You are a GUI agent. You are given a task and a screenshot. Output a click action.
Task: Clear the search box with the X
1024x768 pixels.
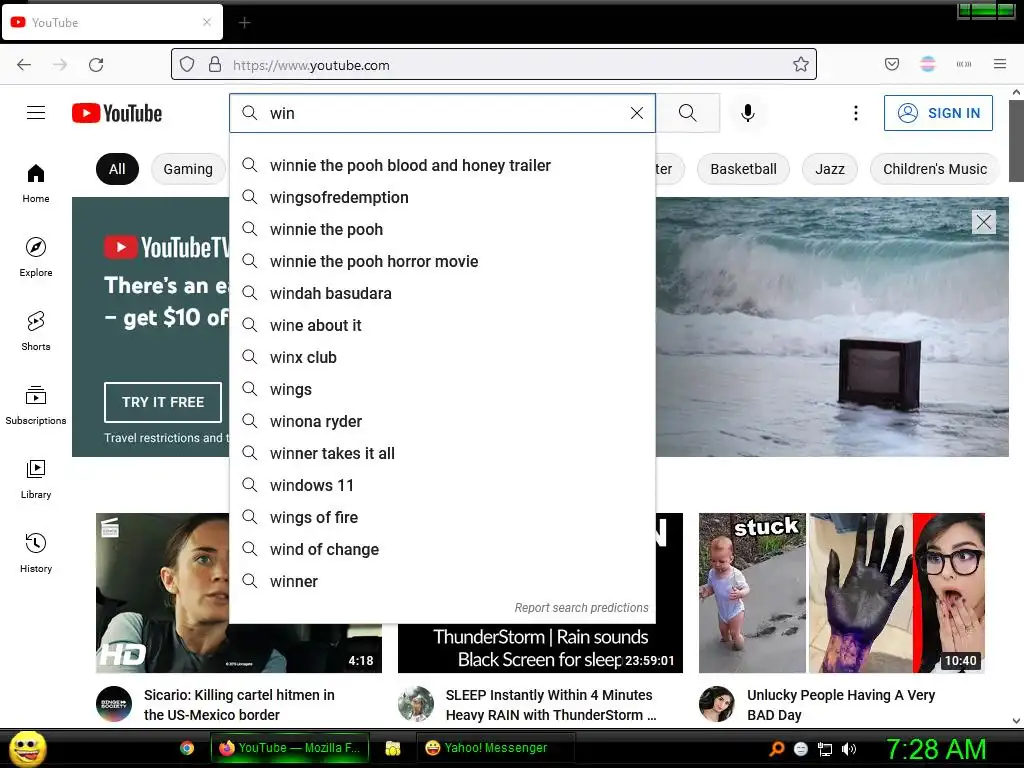click(637, 113)
